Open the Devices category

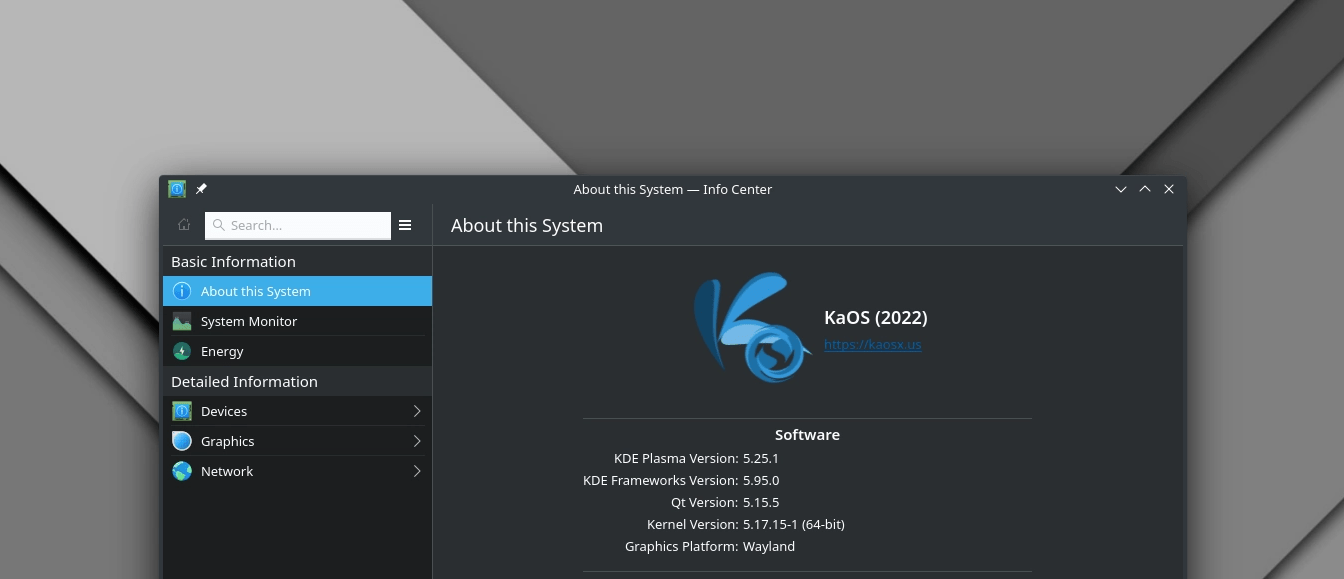[297, 411]
